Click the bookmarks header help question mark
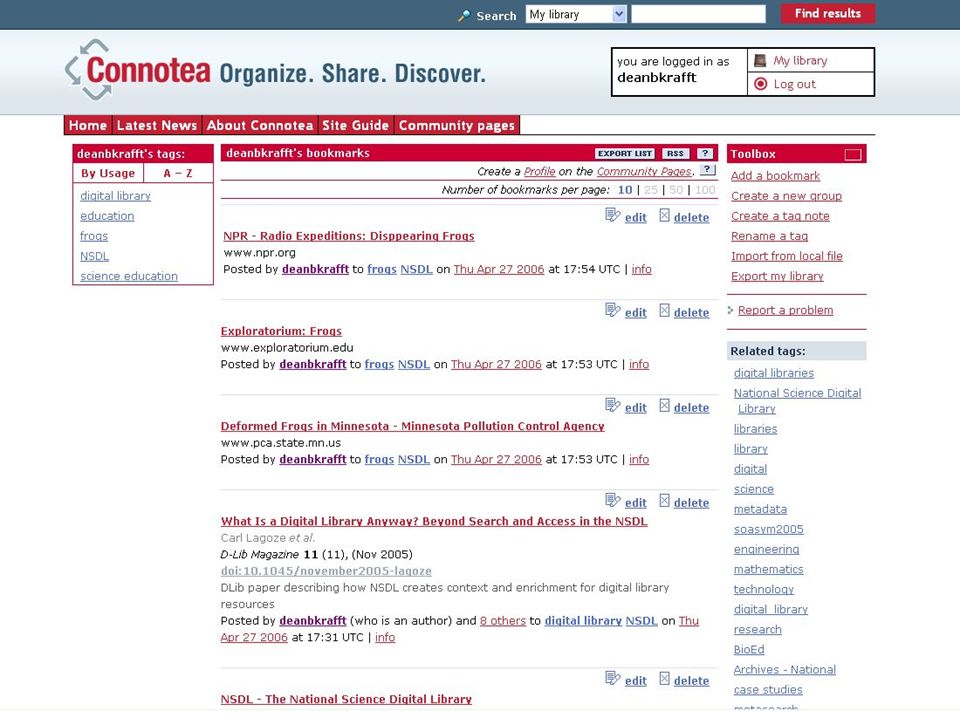The image size is (960, 720). pyautogui.click(x=705, y=153)
